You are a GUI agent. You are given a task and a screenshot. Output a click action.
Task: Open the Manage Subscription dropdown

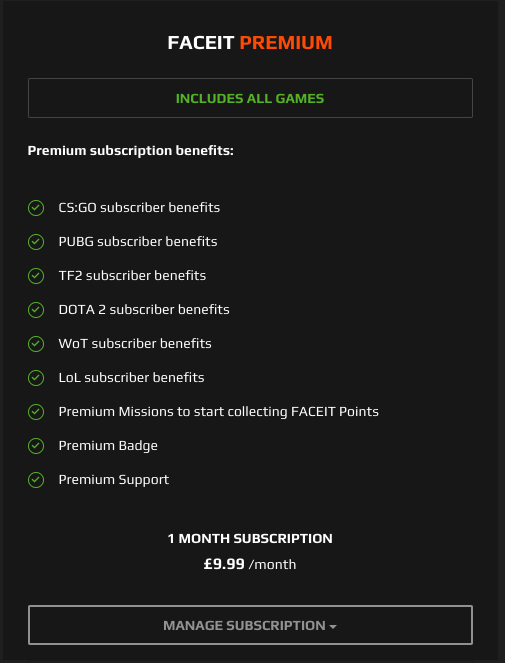[x=250, y=625]
